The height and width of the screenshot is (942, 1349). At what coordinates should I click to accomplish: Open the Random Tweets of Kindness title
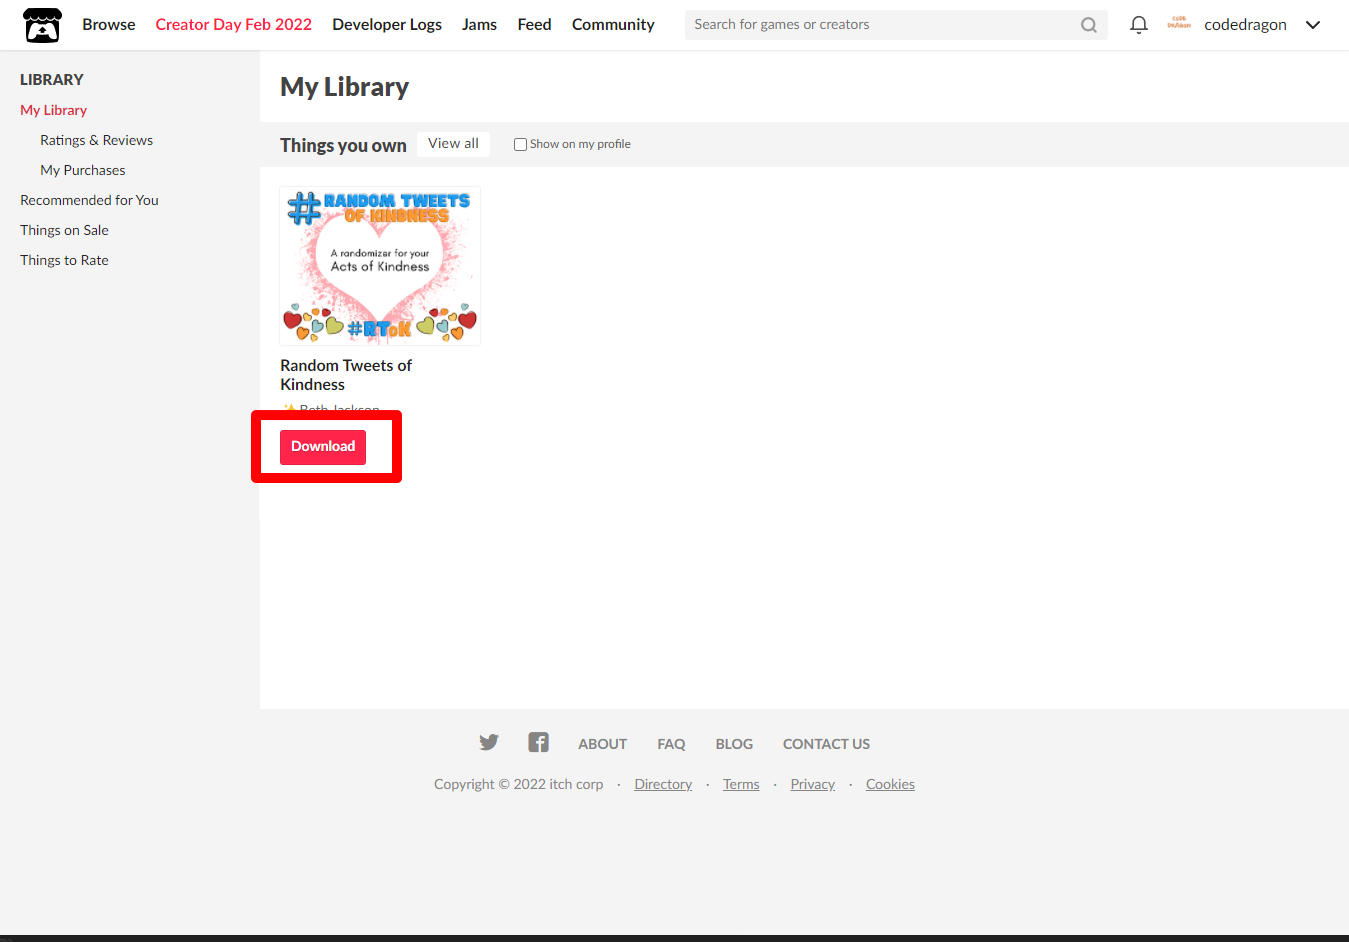(346, 375)
